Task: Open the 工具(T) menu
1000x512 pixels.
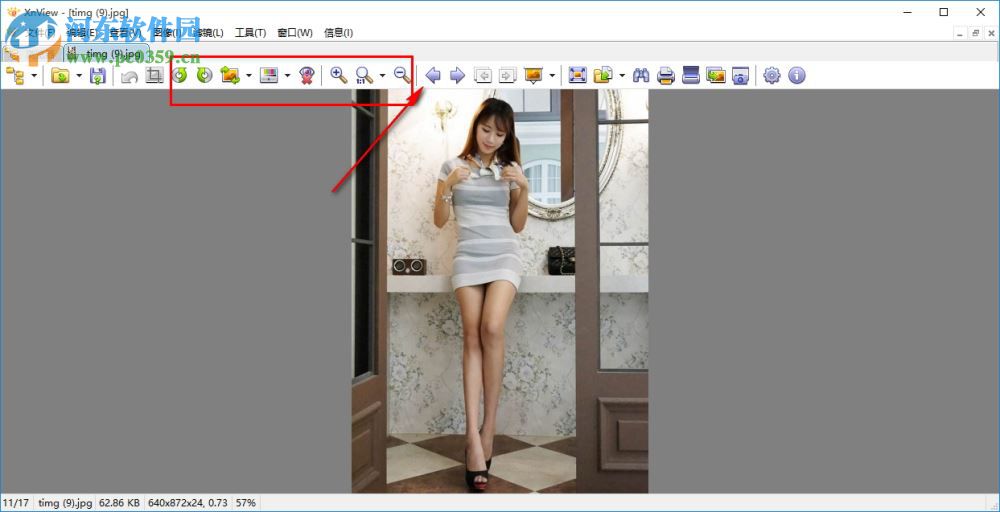Action: pos(251,33)
